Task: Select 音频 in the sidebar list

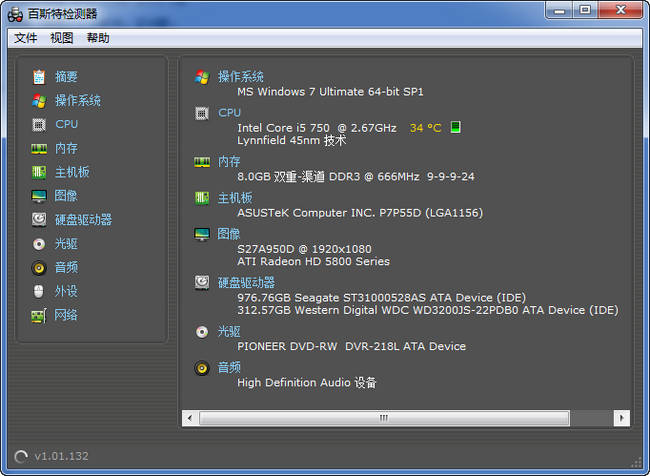Action: [66, 267]
